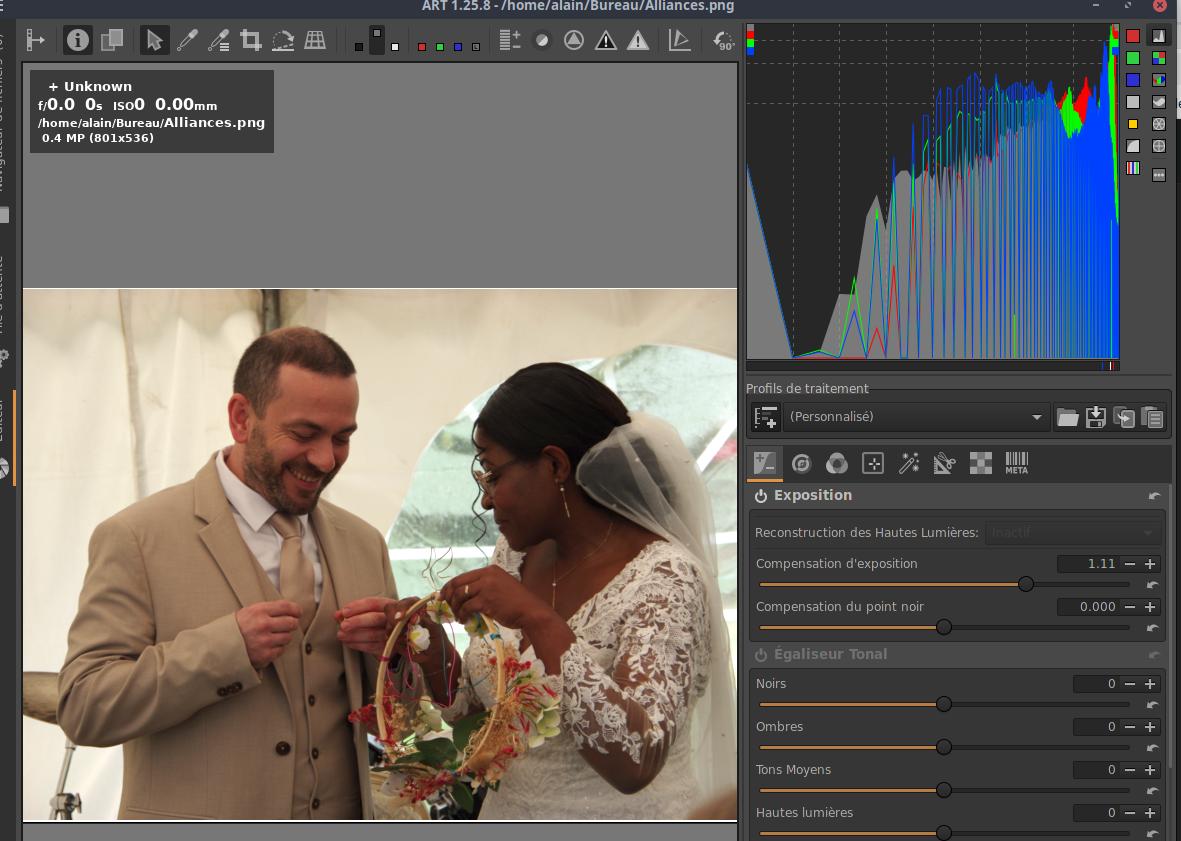Select the white balance eyedropper tool
1181x841 pixels.
coord(187,40)
